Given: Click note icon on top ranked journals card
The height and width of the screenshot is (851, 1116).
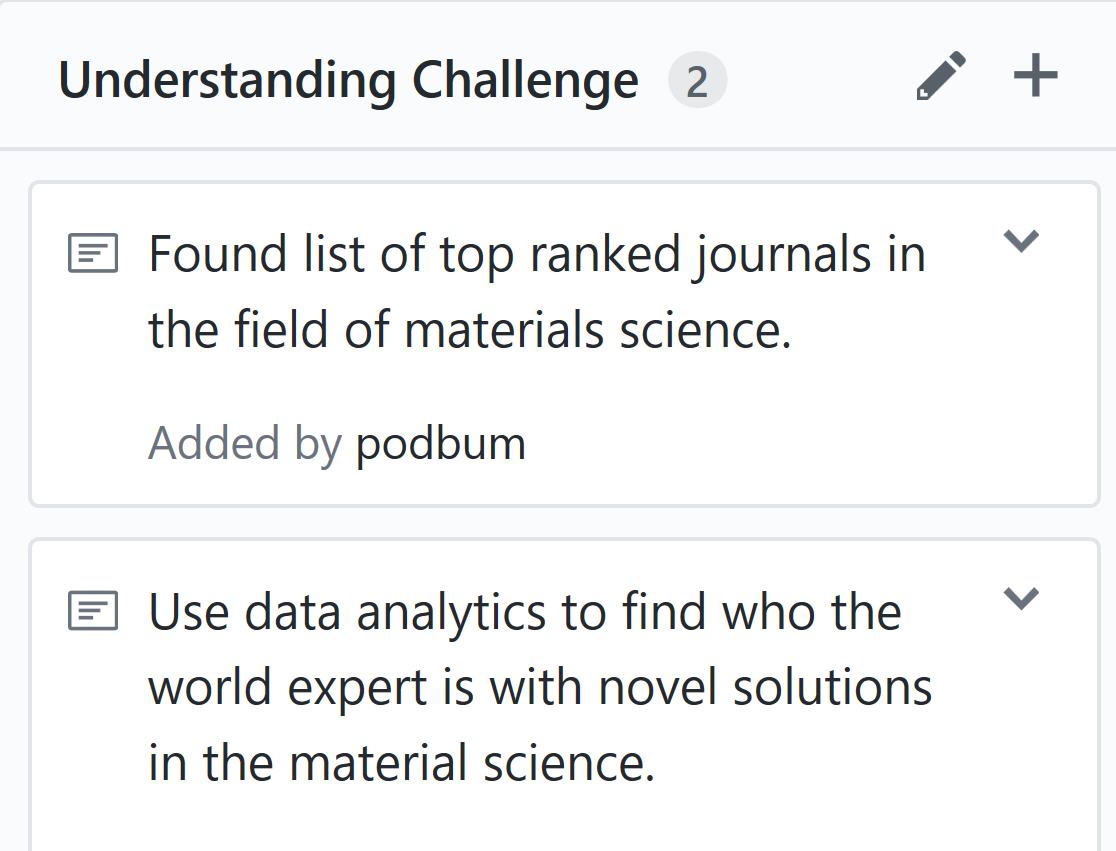Looking at the screenshot, I should [93, 253].
